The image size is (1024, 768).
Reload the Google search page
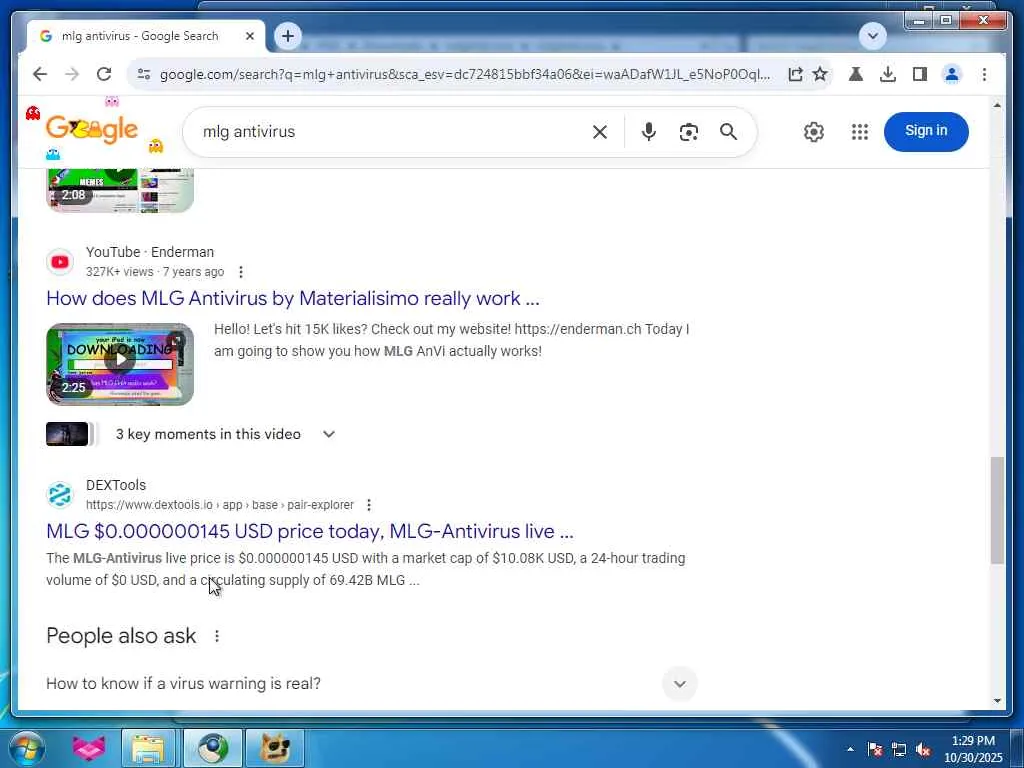tap(104, 74)
